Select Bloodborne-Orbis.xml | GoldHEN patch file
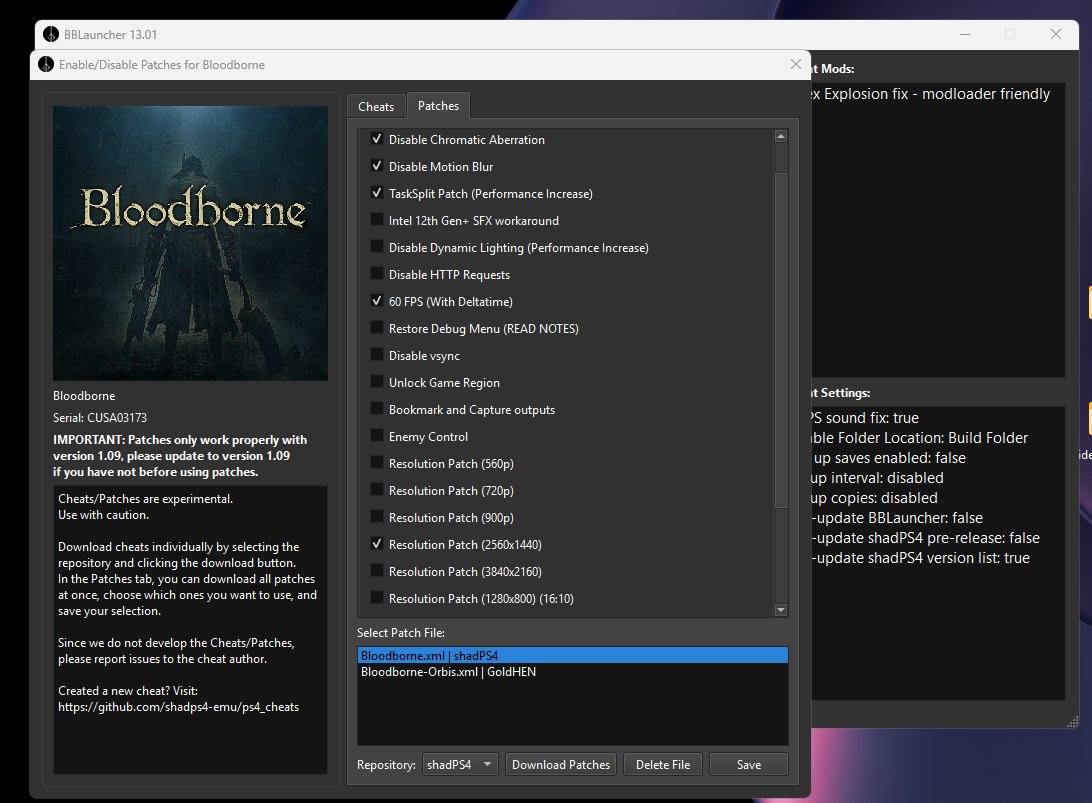Screen dimensions: 1092x803 (x=572, y=671)
